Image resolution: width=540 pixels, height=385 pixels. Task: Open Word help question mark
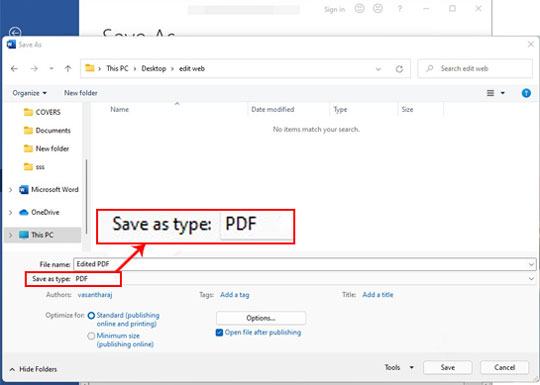pyautogui.click(x=399, y=9)
